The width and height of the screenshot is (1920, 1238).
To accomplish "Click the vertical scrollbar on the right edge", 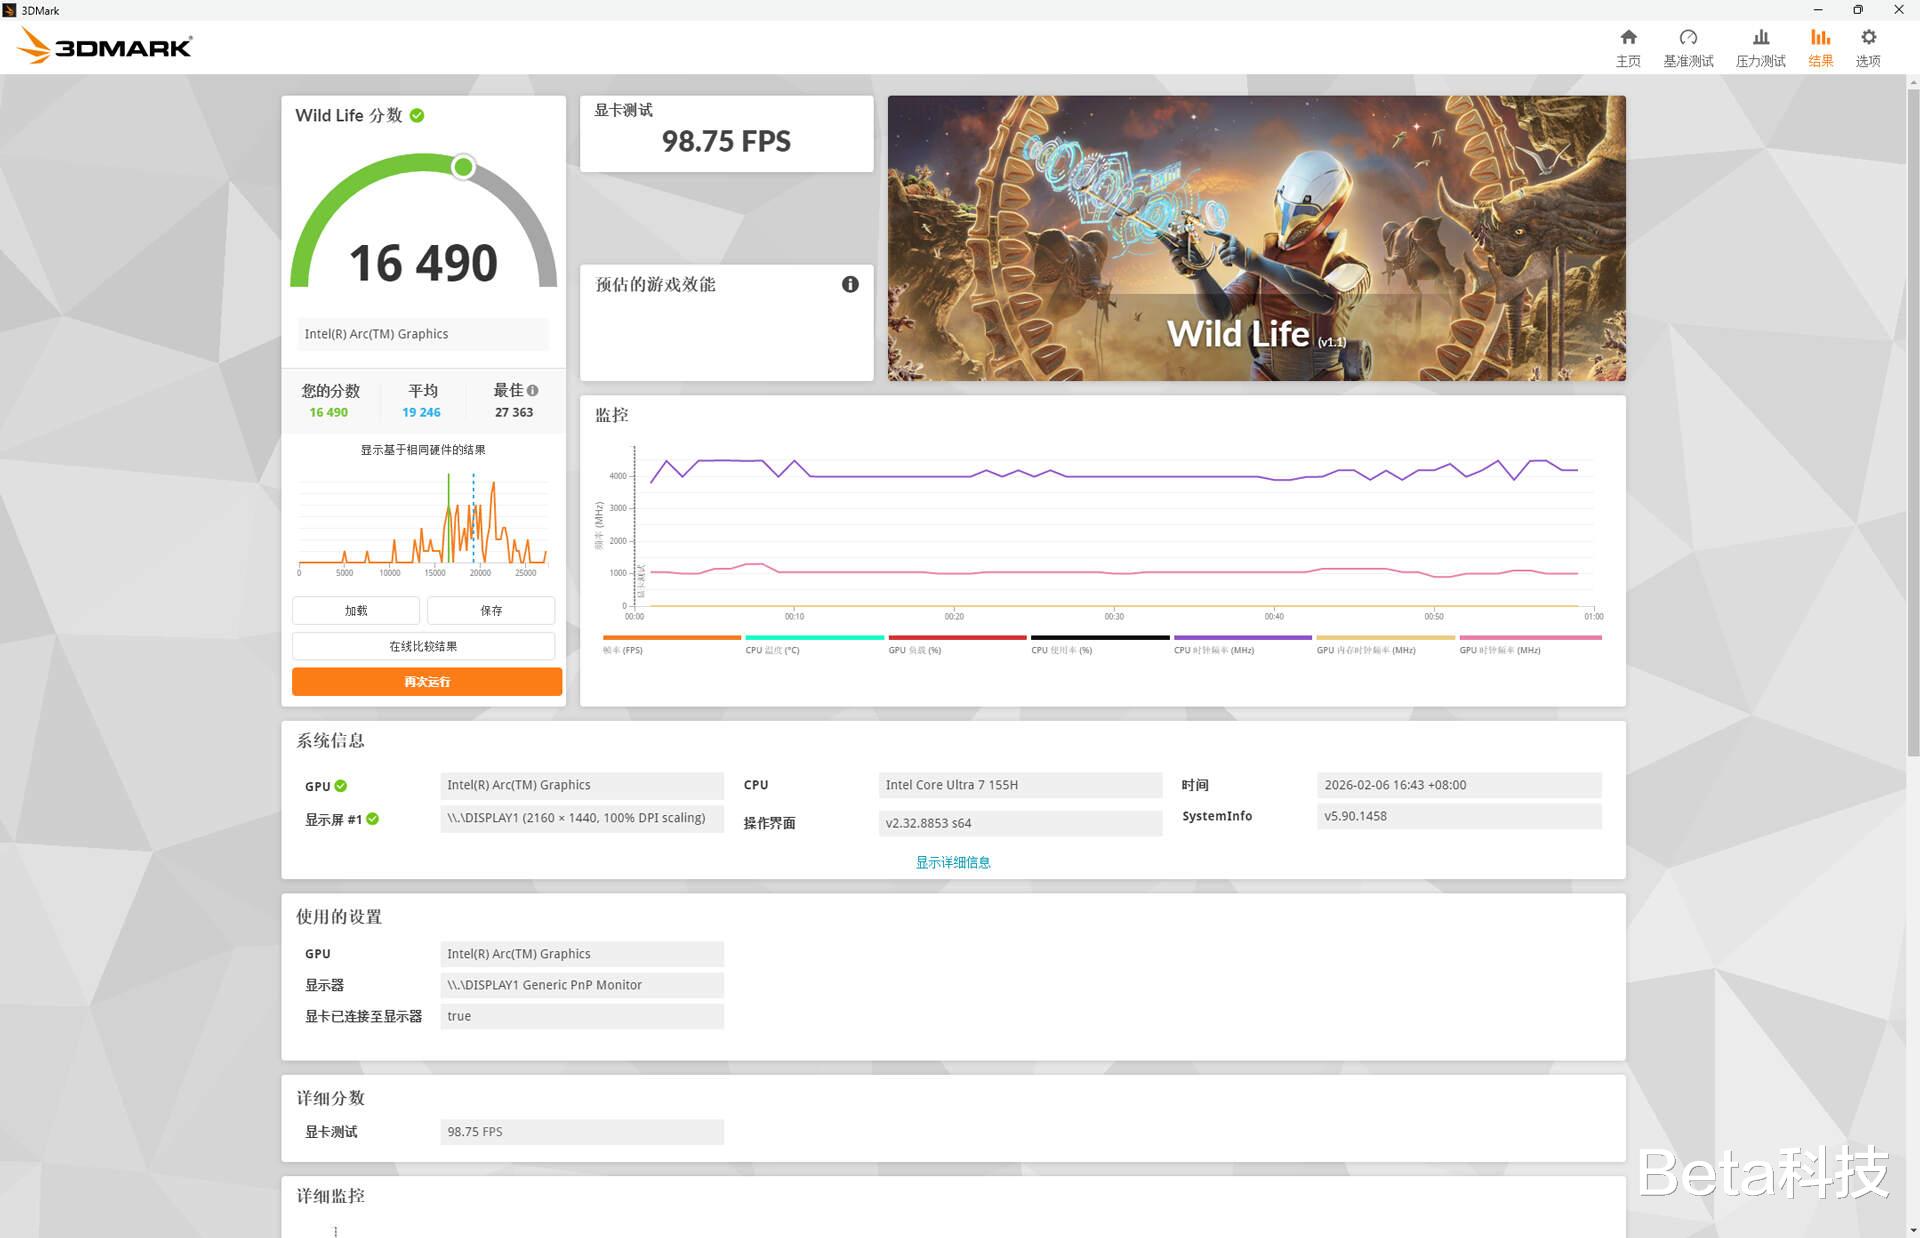I will coord(1912,420).
